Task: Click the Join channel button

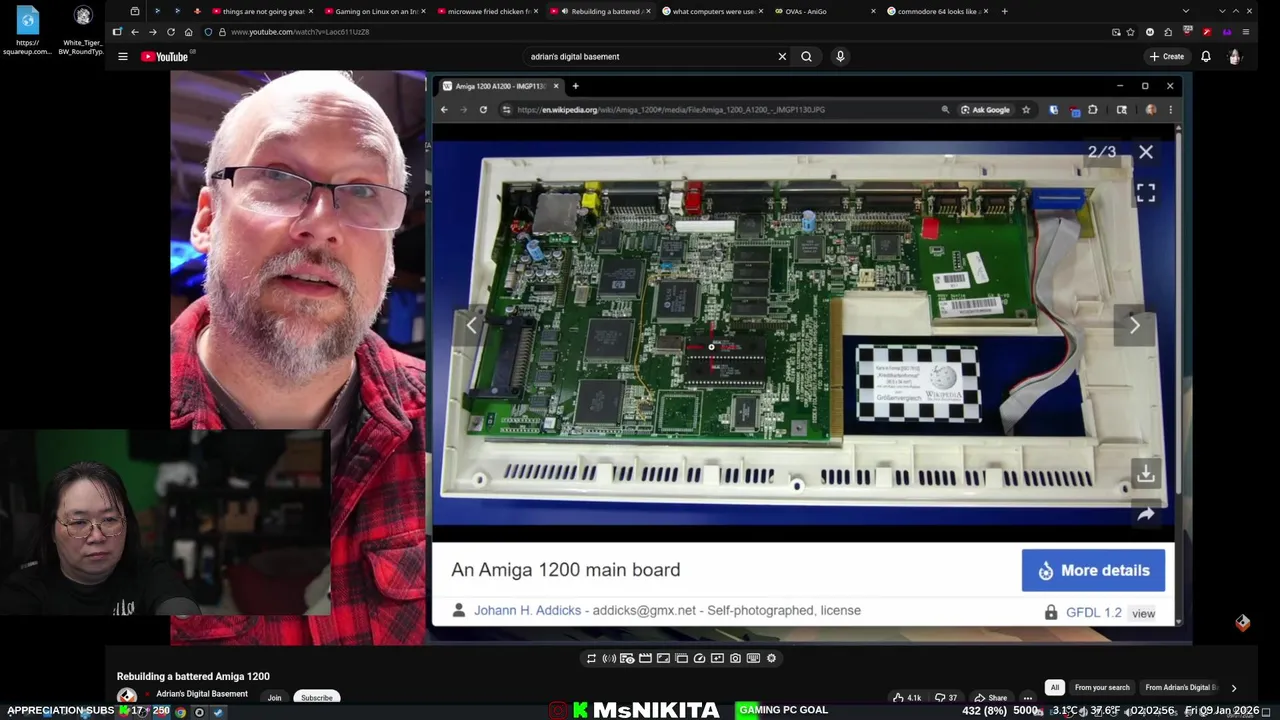Action: point(274,697)
